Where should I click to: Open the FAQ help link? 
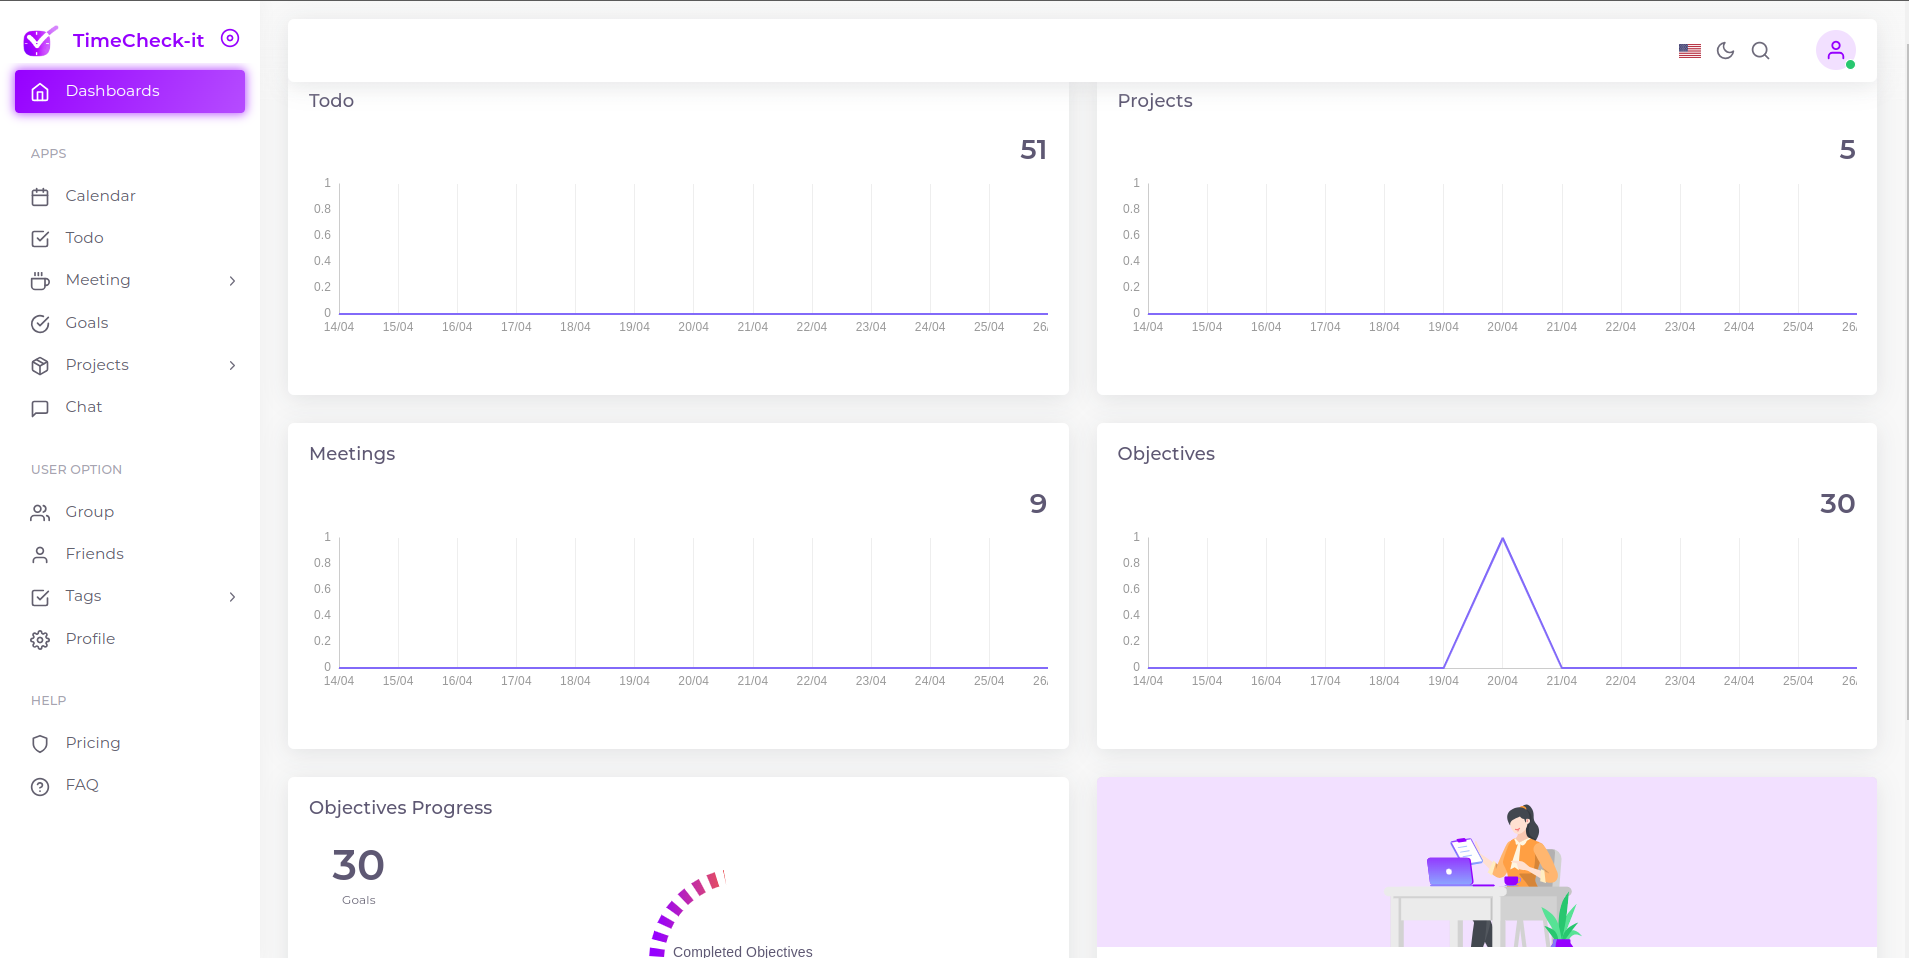(x=82, y=784)
